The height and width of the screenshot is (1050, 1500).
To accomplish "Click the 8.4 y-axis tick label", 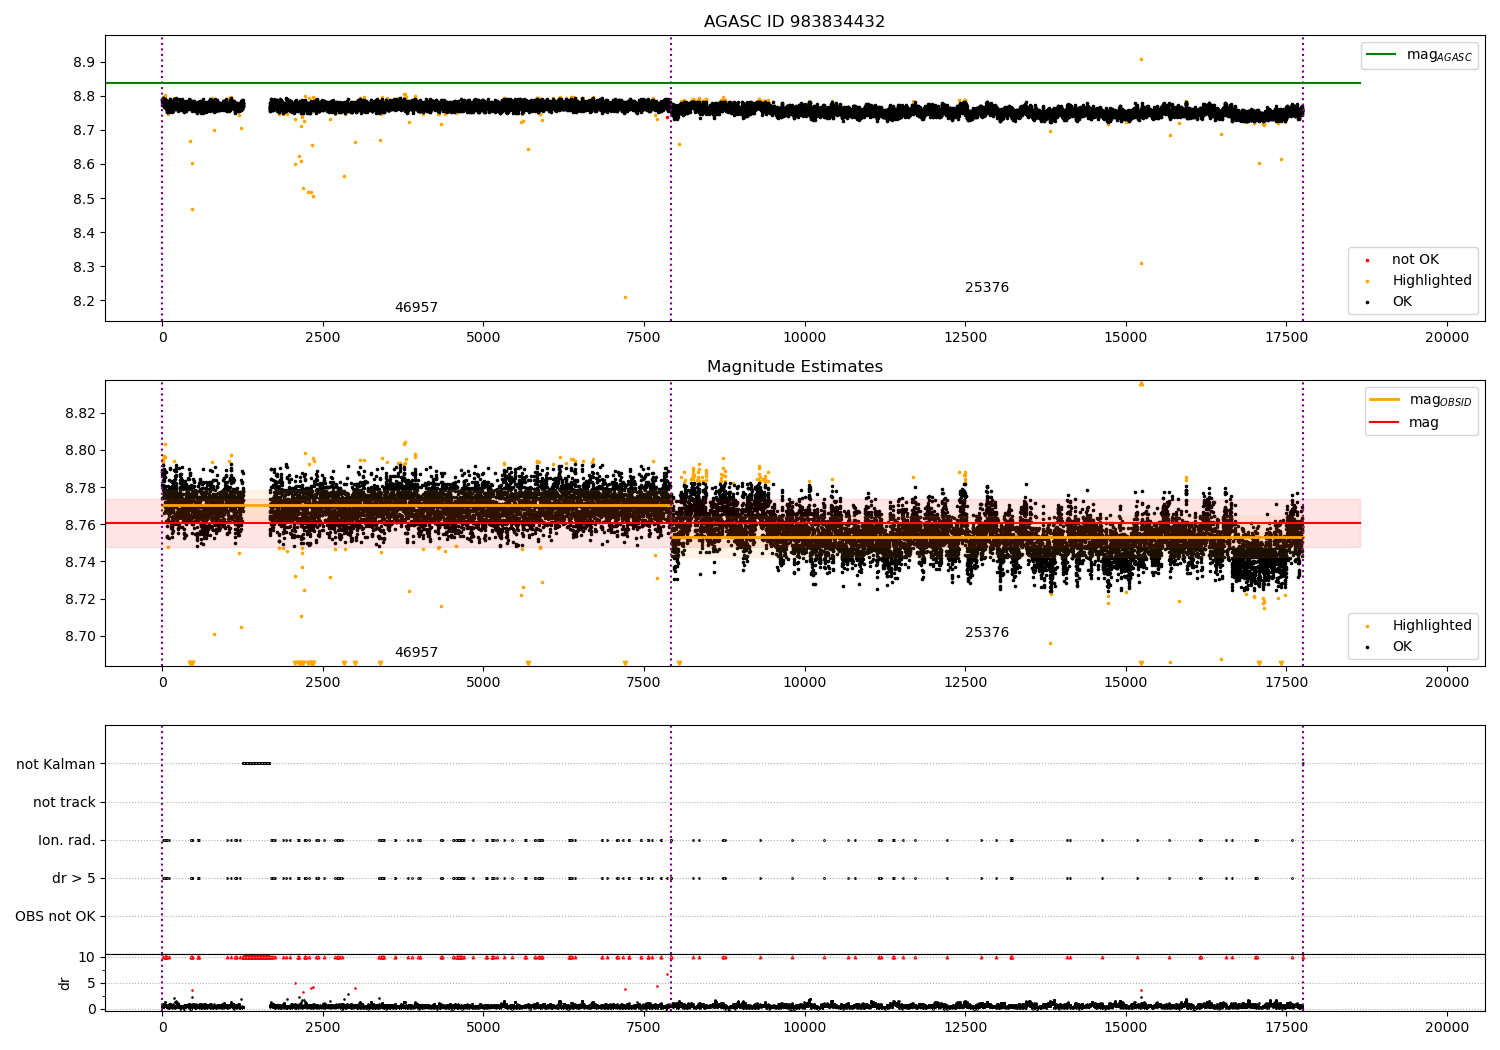I will (84, 233).
